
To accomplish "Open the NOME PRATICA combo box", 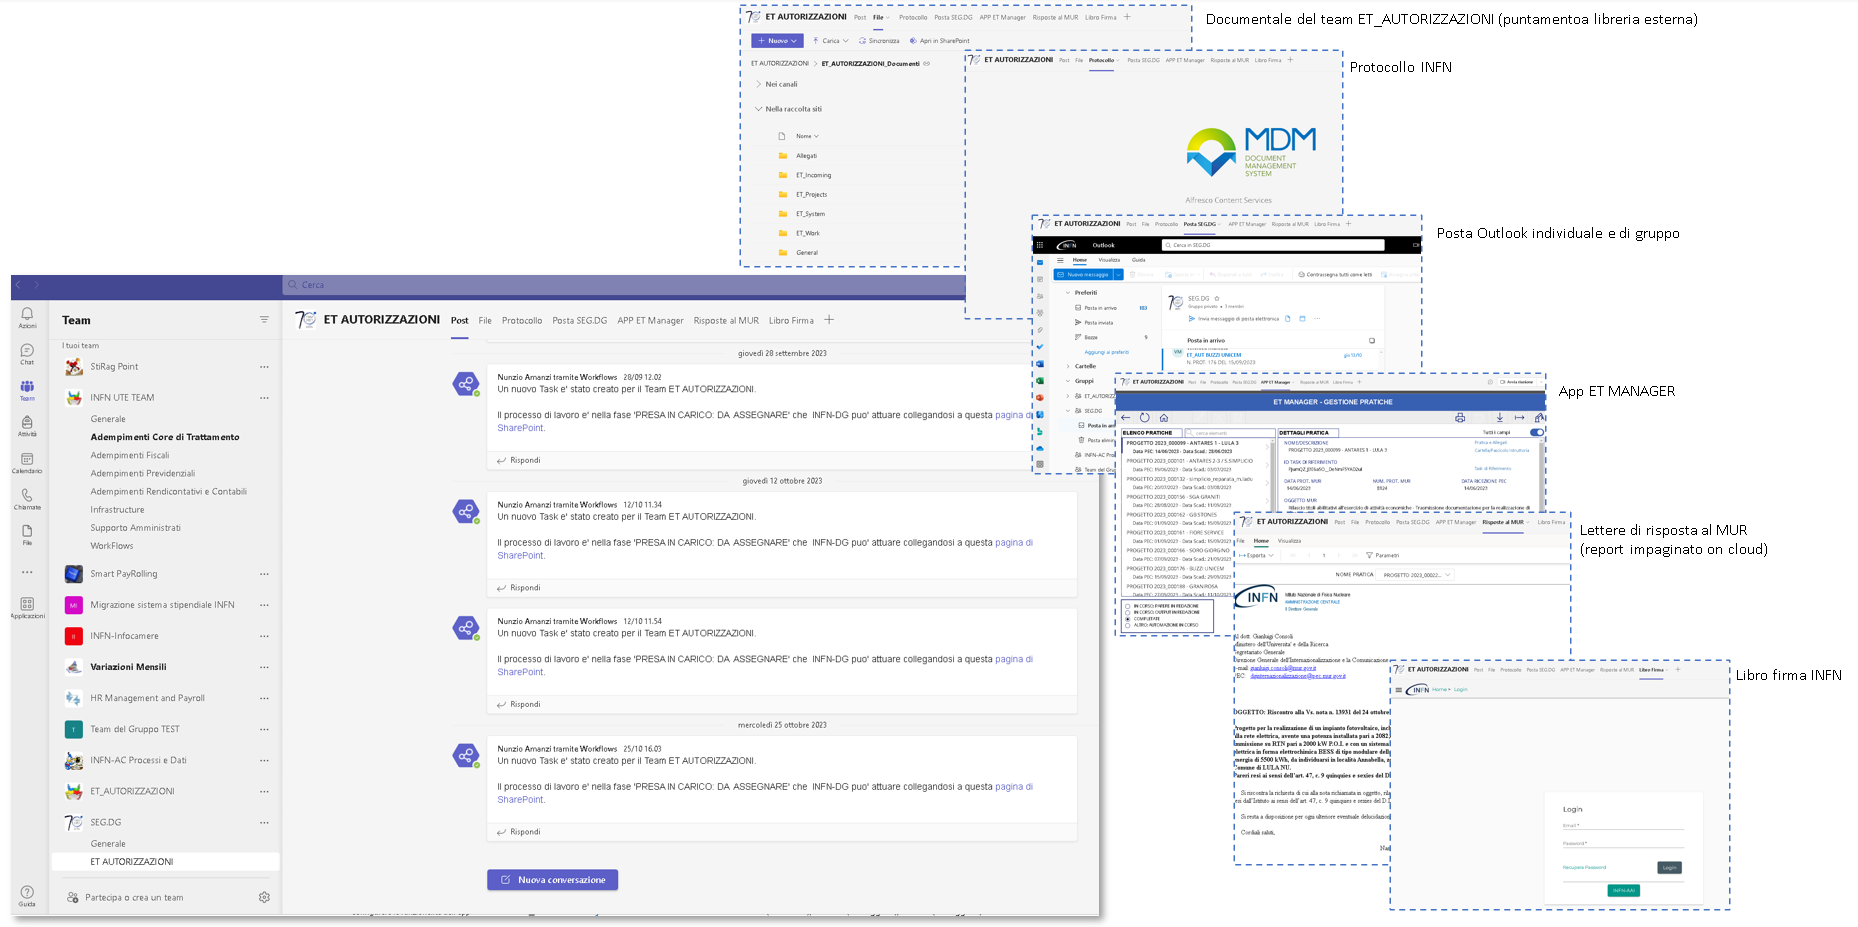I will coord(1416,575).
